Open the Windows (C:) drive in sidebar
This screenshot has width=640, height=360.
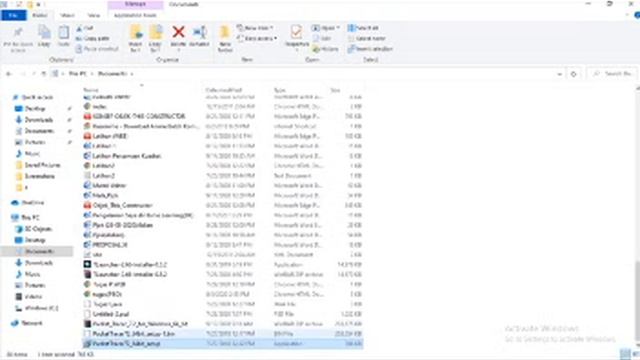coord(42,308)
